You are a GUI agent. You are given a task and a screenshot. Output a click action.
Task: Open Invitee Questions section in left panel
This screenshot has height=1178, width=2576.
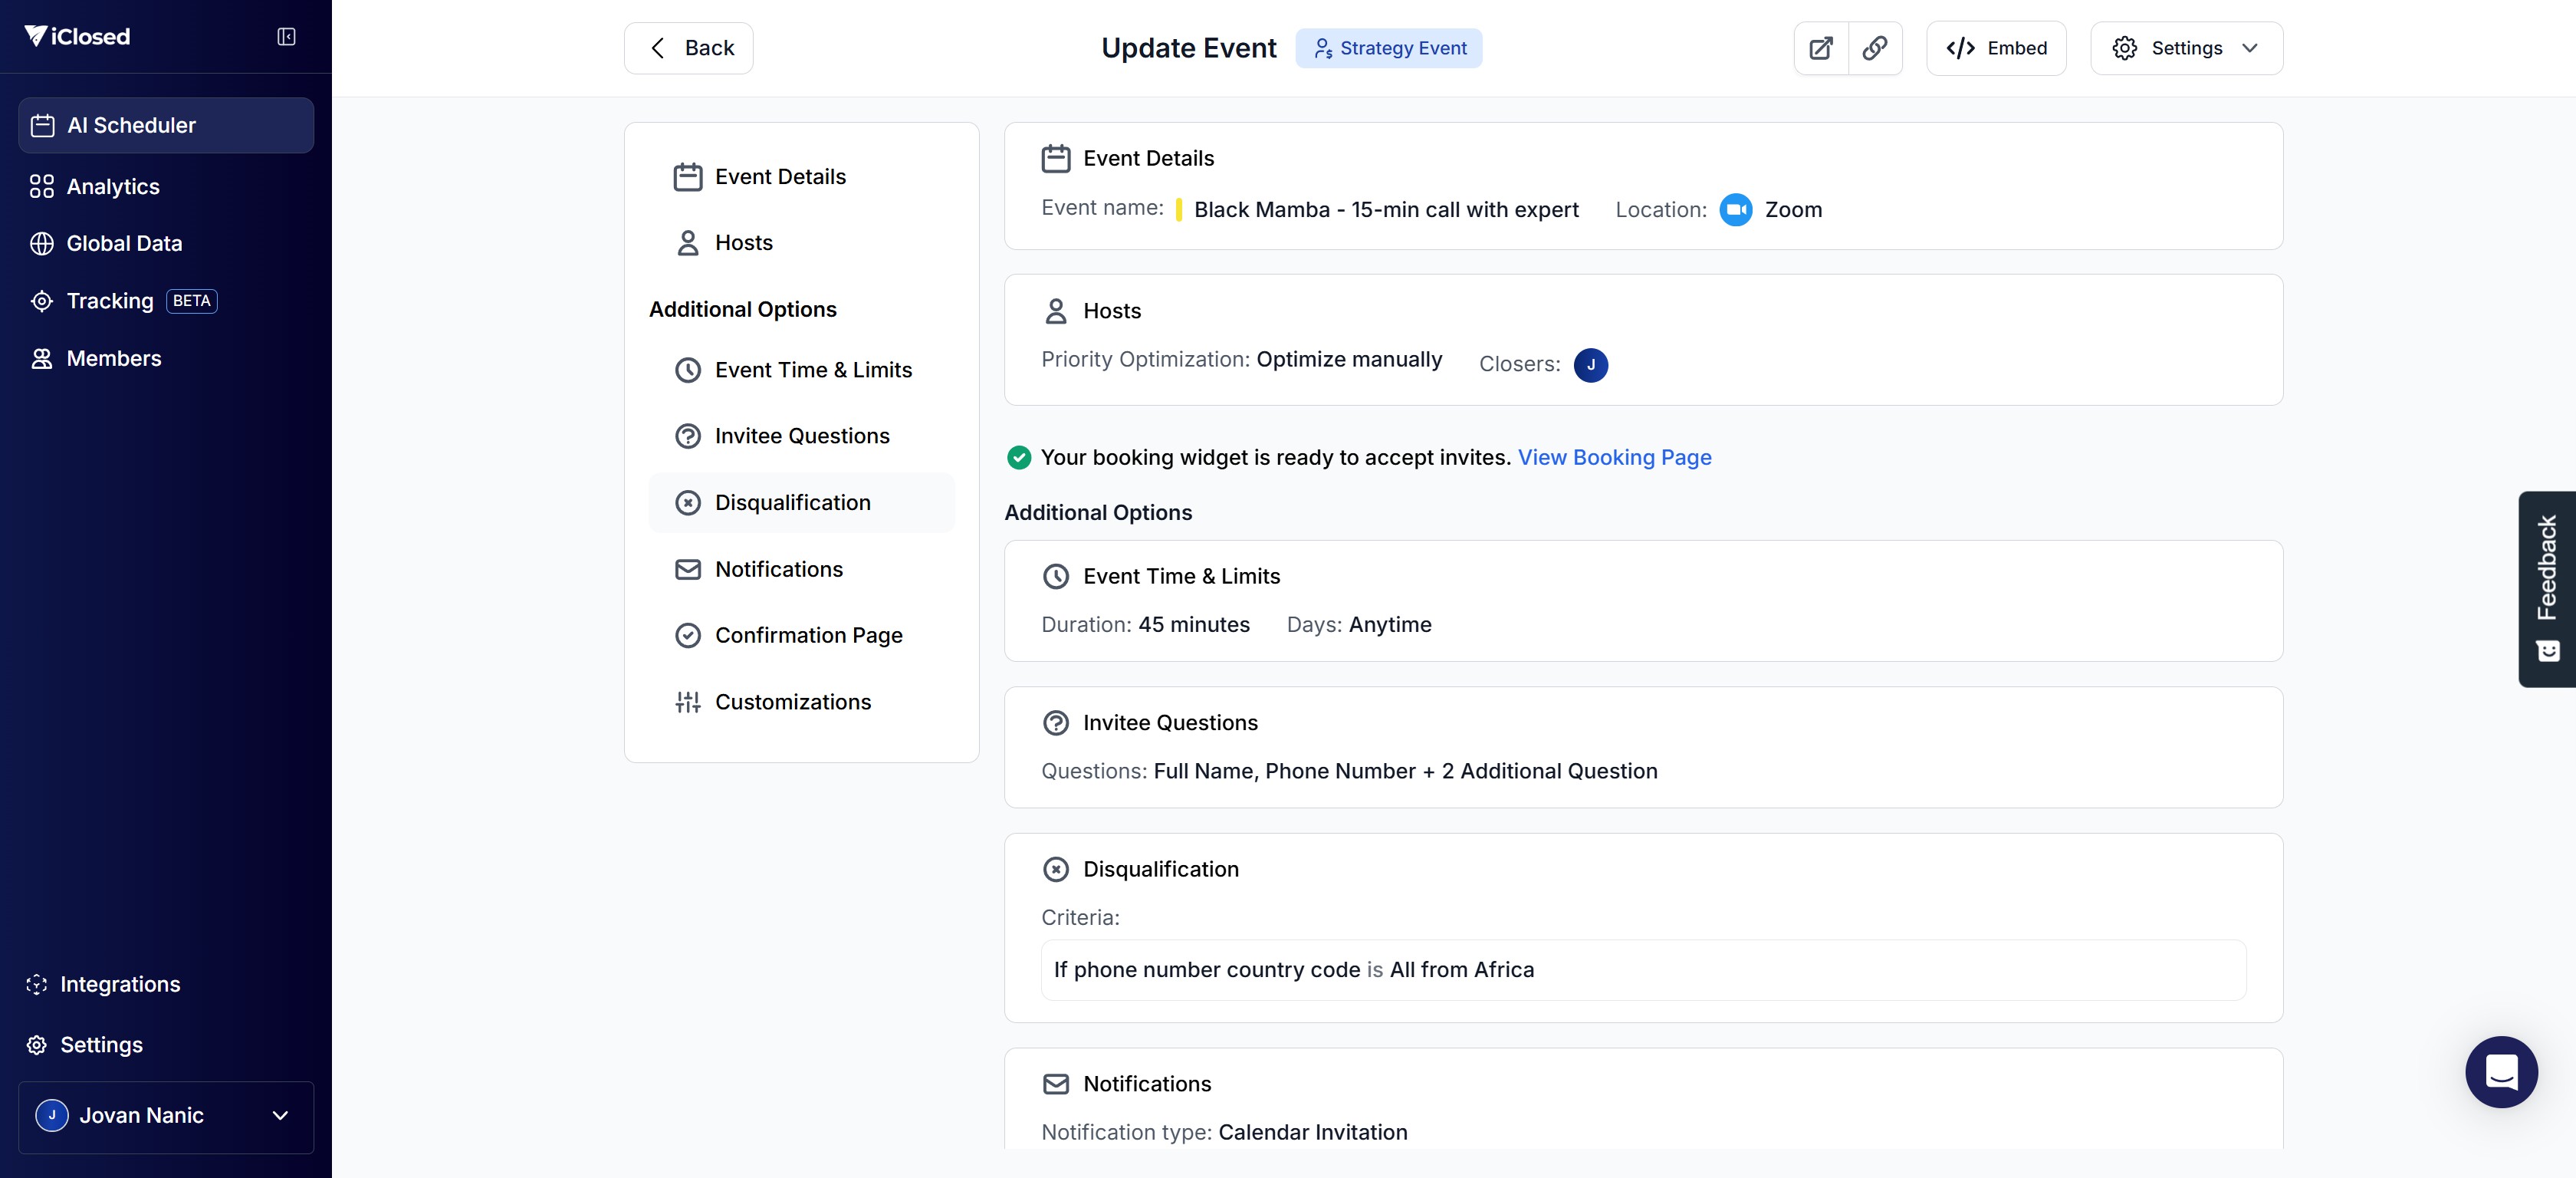click(801, 436)
